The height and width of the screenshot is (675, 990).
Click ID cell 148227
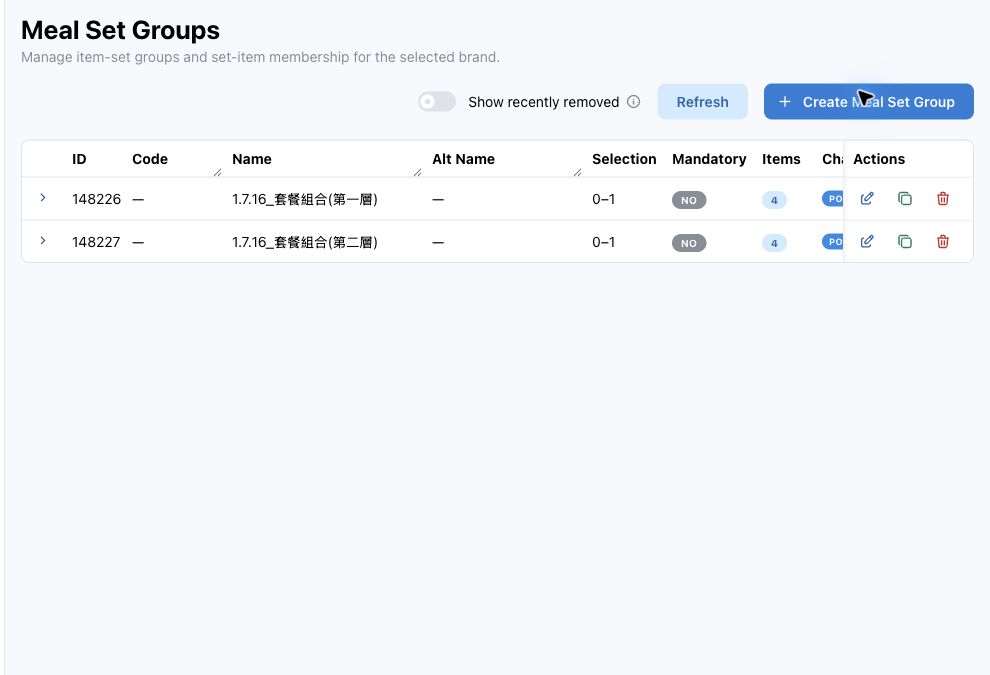click(96, 242)
